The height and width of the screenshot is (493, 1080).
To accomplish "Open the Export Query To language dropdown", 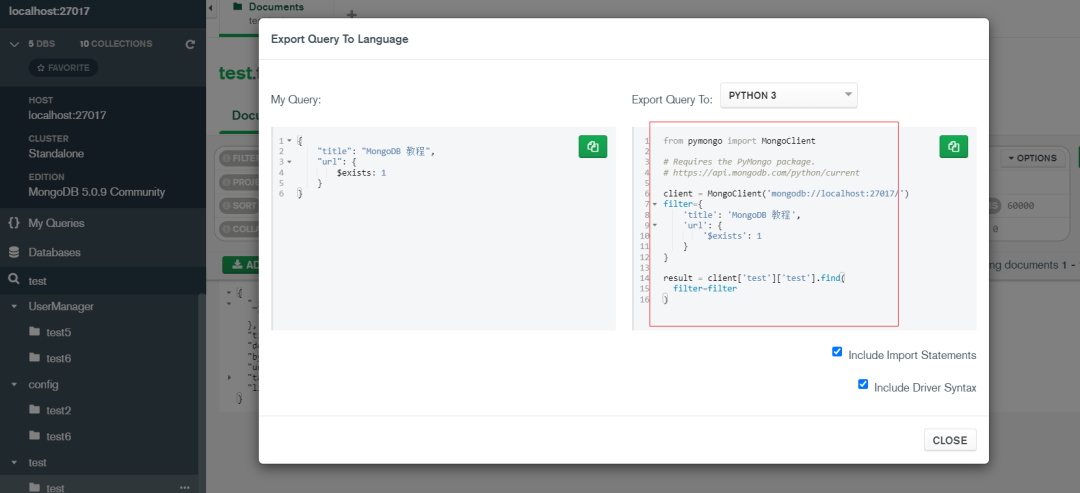I will pyautogui.click(x=788, y=96).
